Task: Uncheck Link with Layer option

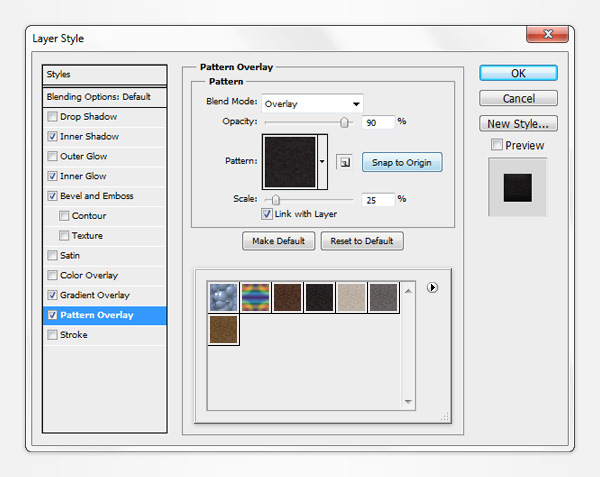Action: tap(267, 214)
